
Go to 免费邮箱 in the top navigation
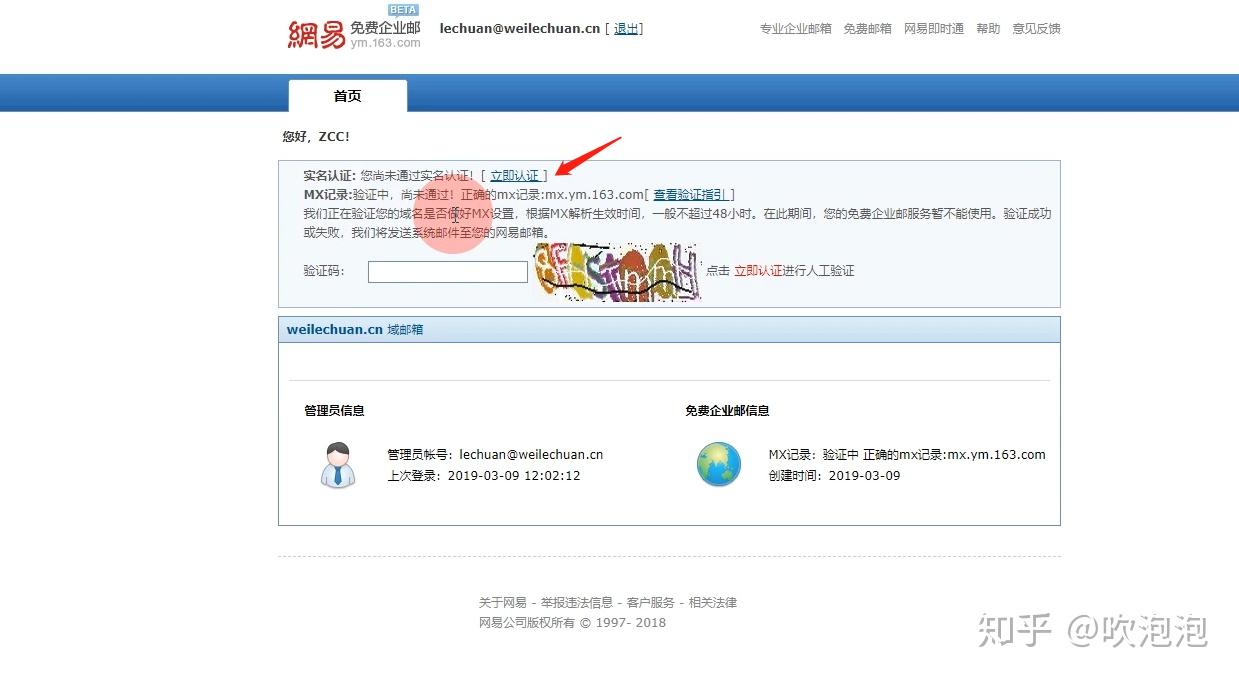(868, 29)
